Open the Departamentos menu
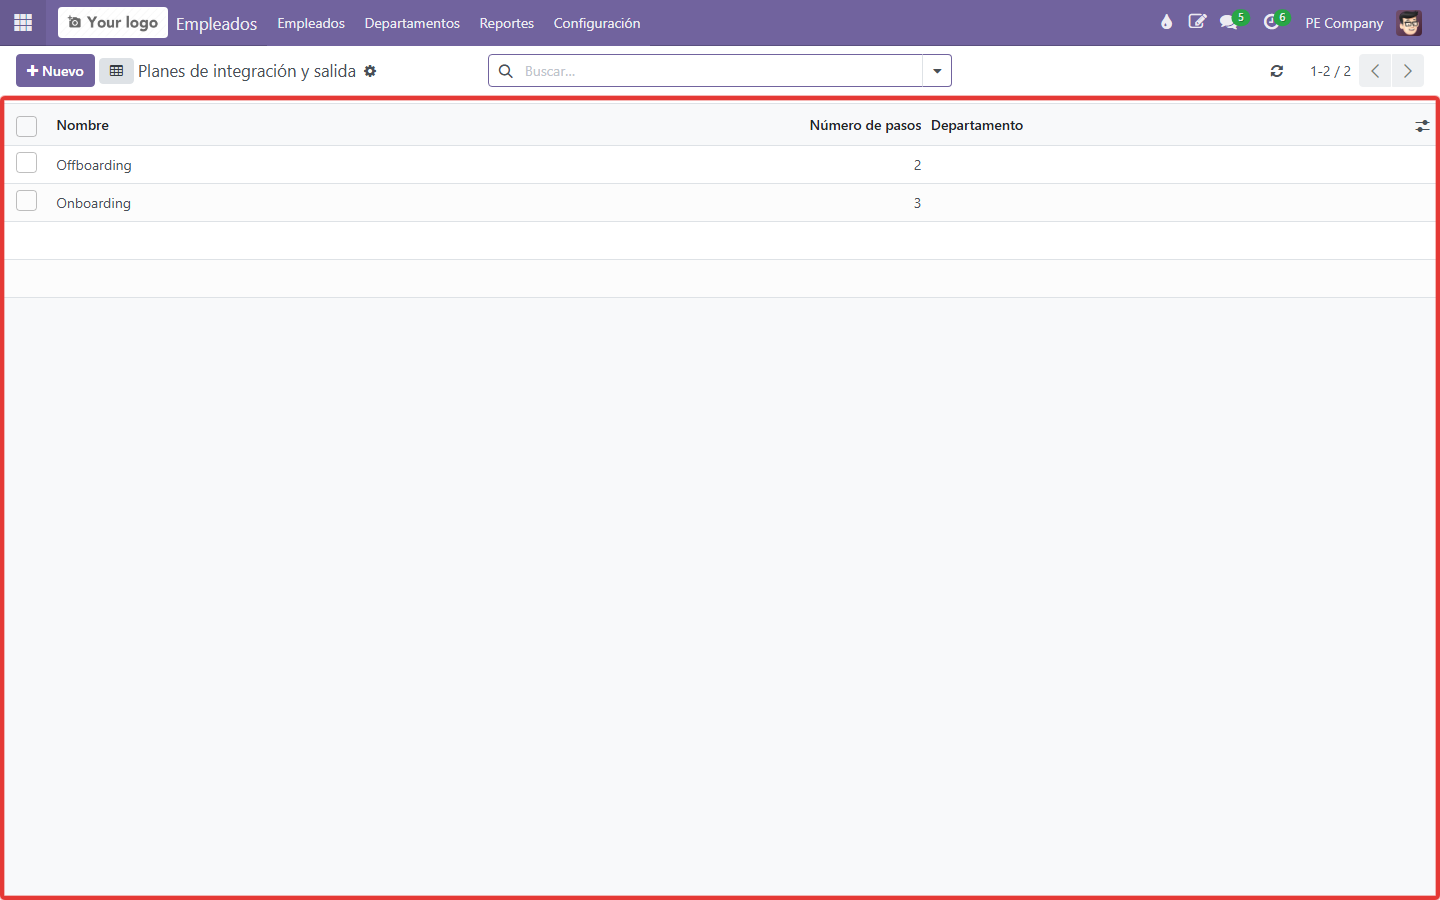 click(412, 23)
